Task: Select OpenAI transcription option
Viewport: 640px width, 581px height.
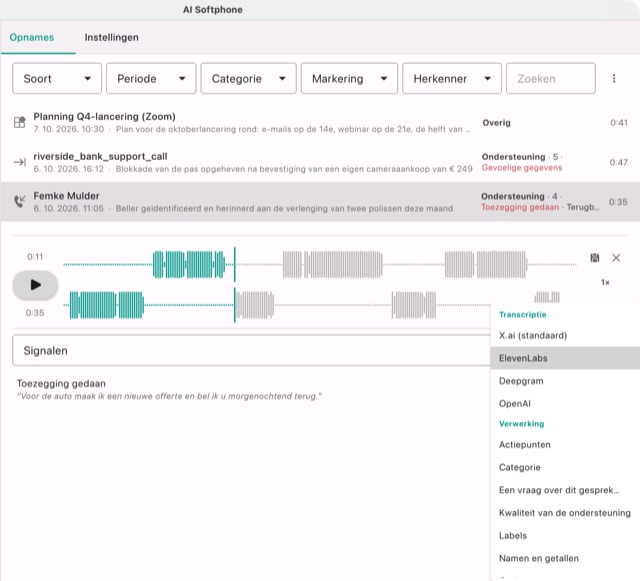Action: coord(565,403)
